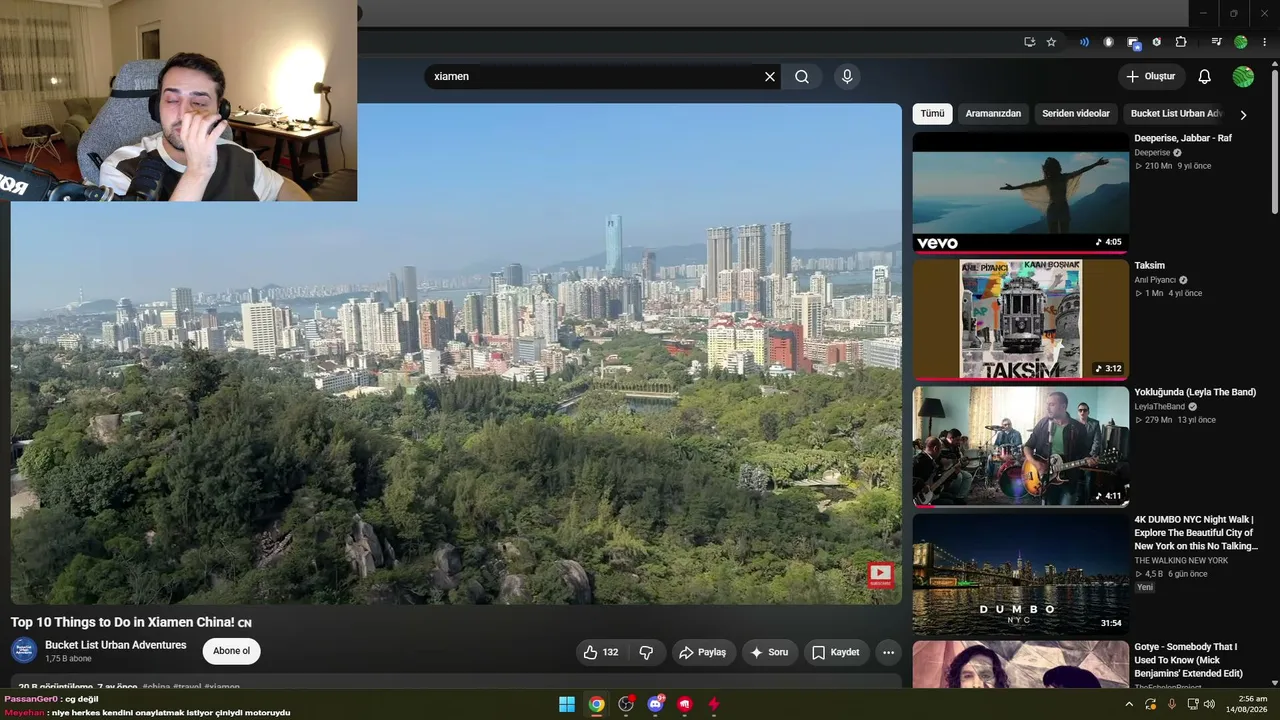Open the red fist app in the taskbar
Image resolution: width=1280 pixels, height=720 pixels.
685,704
